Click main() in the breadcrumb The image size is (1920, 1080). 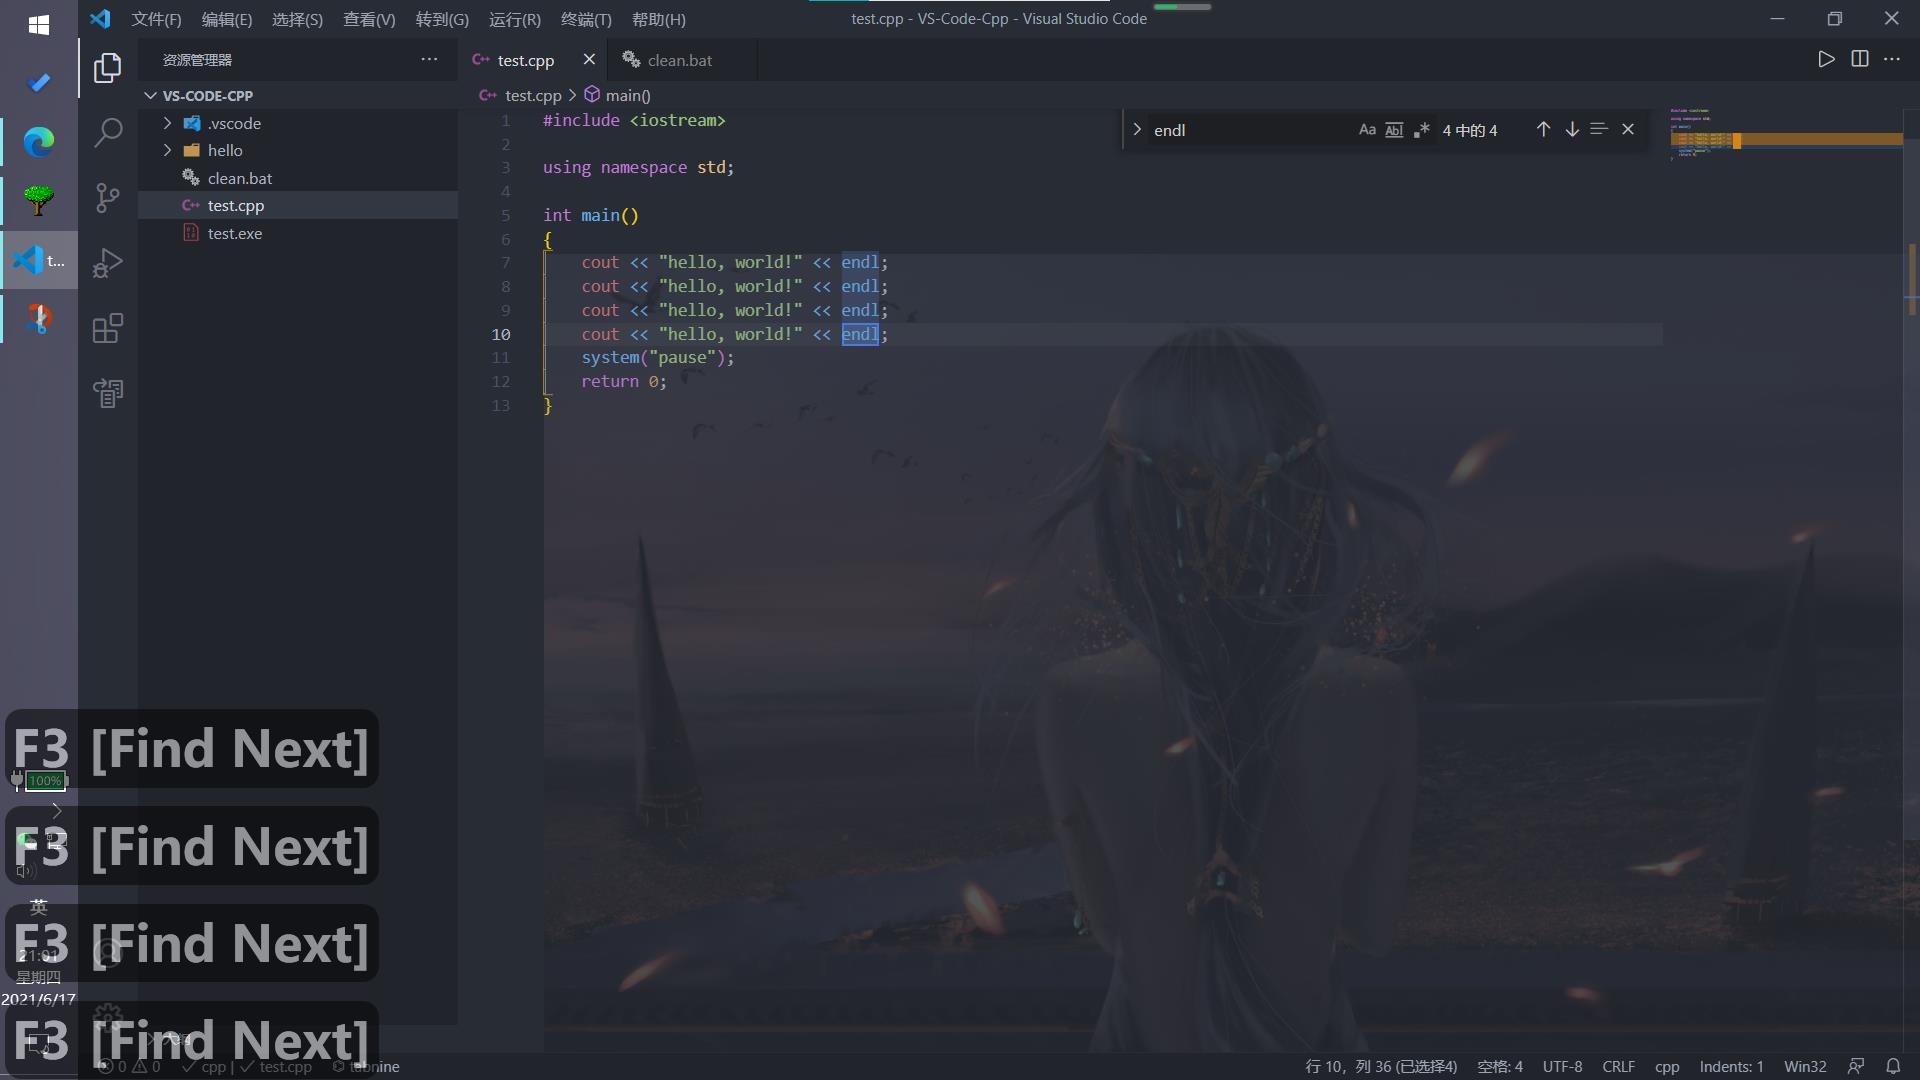point(627,95)
